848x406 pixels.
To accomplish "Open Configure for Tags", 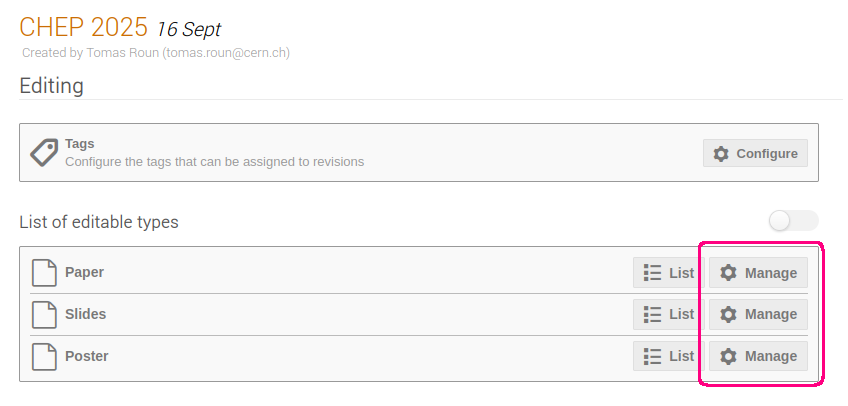I will 755,153.
